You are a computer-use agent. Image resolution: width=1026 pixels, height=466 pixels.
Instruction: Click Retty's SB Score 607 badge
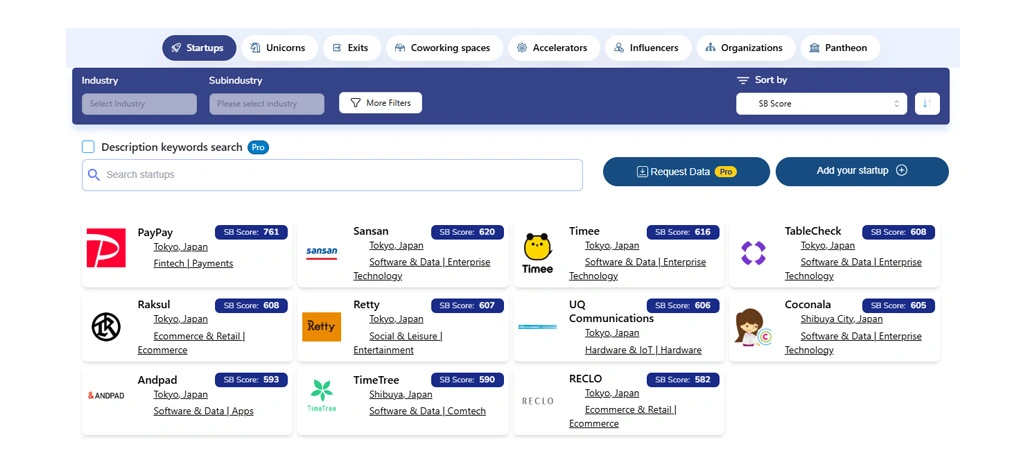tap(467, 306)
